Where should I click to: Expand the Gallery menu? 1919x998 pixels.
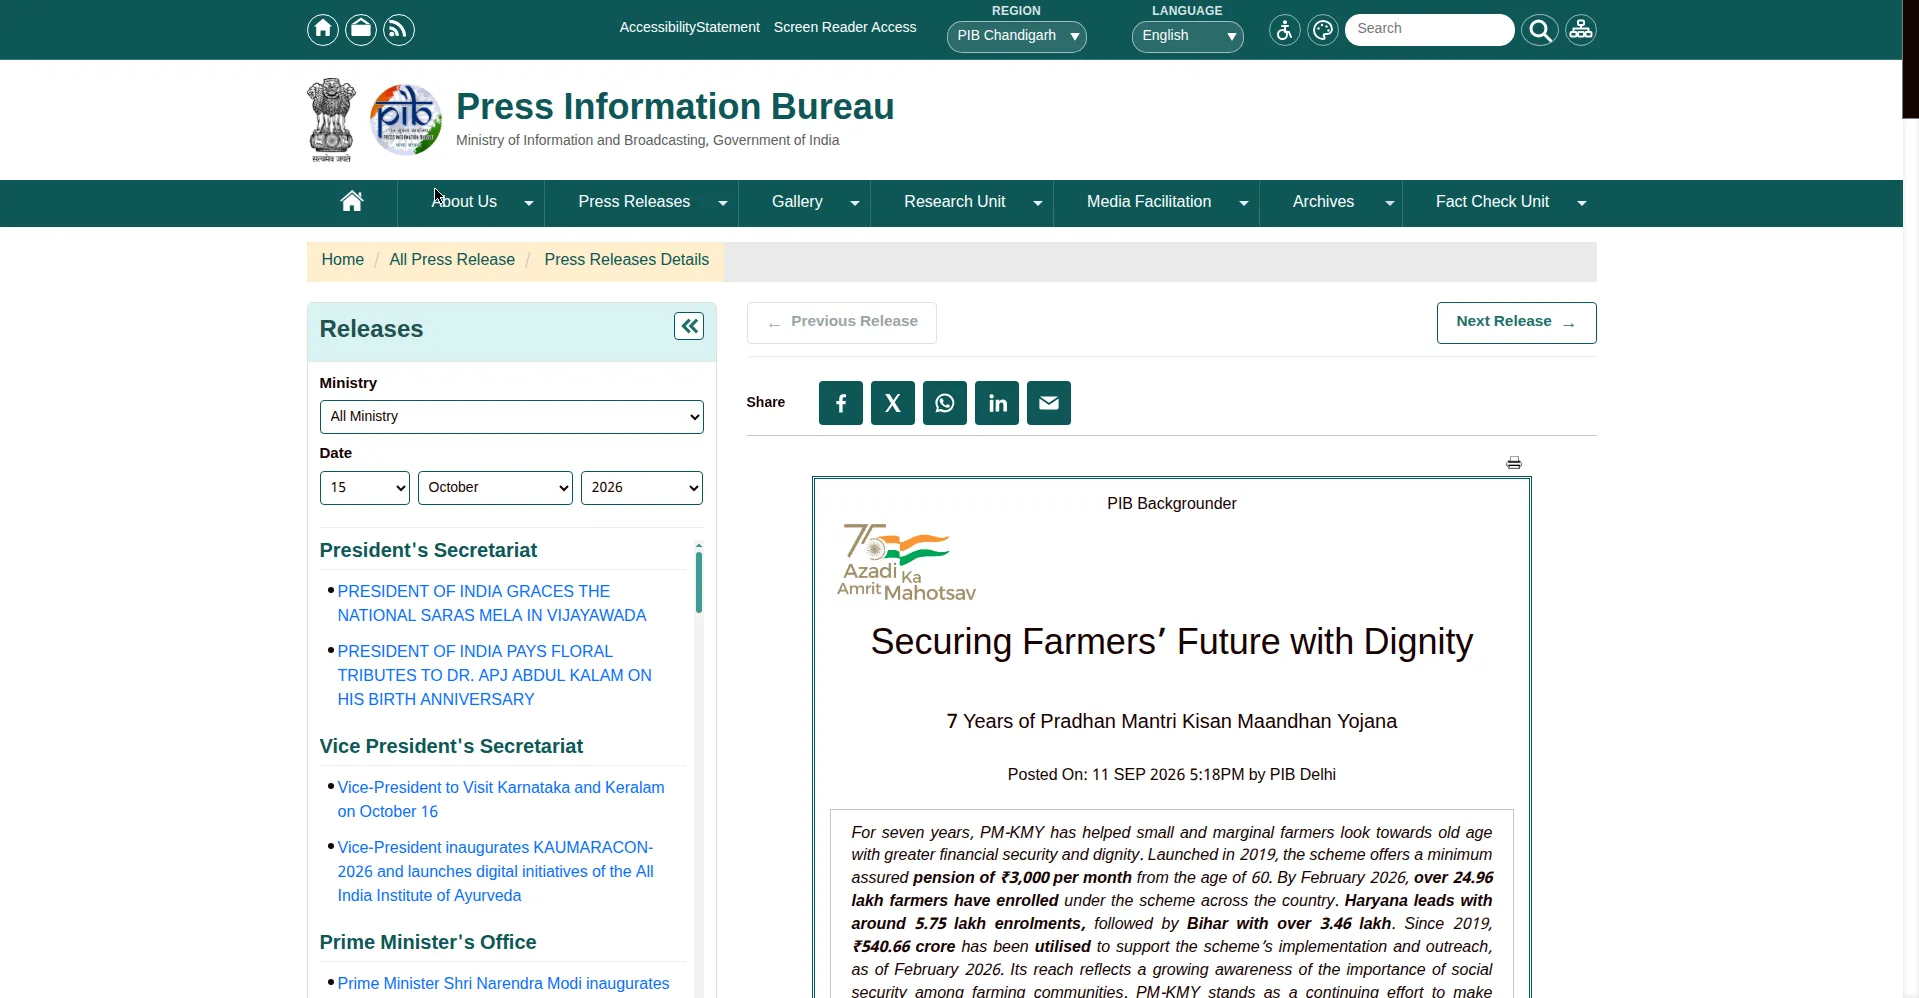pos(805,203)
